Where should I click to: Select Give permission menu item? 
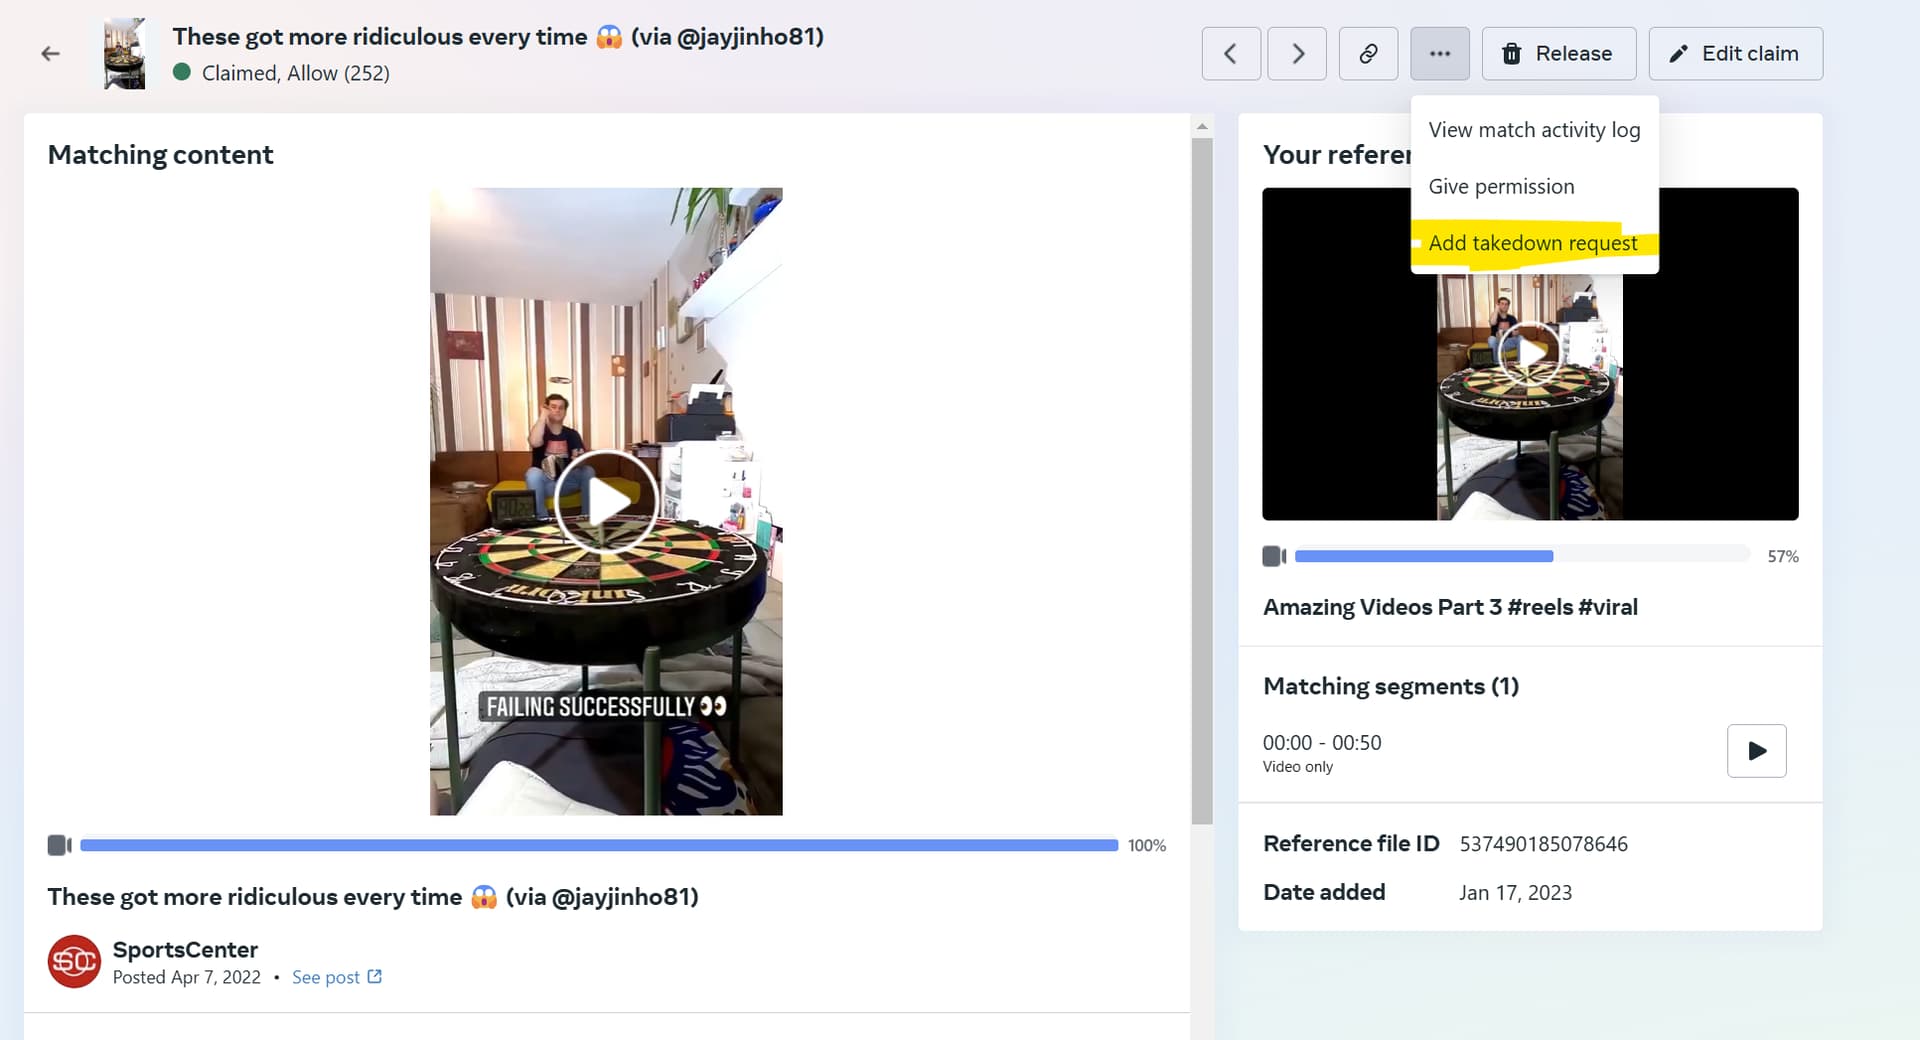(x=1501, y=187)
